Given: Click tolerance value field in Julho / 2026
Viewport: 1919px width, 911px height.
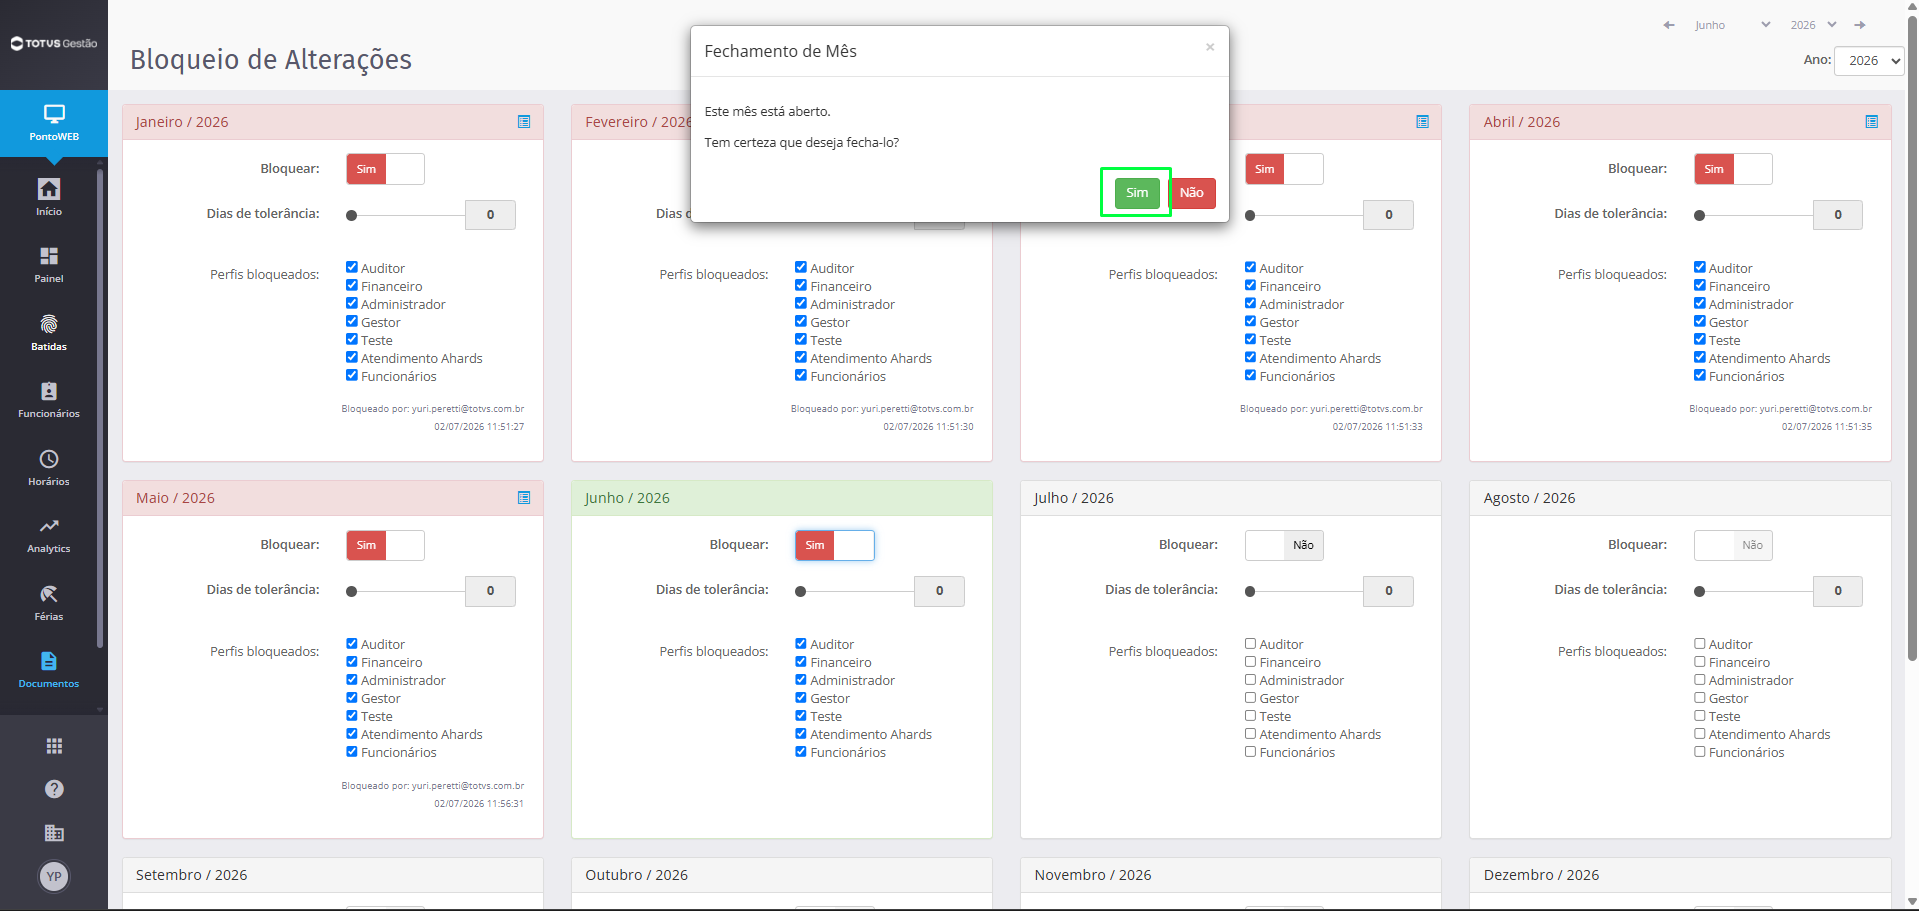Looking at the screenshot, I should pyautogui.click(x=1389, y=591).
